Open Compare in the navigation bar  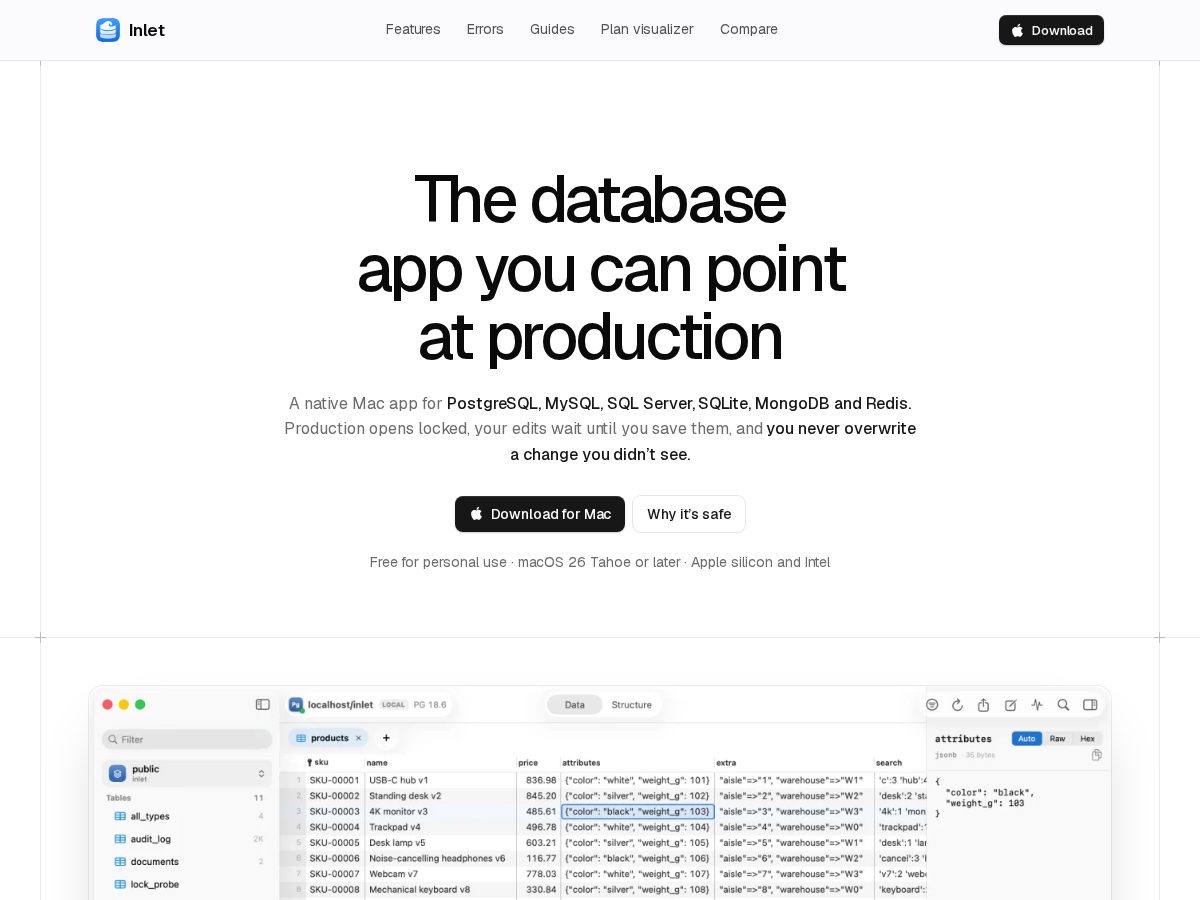click(x=749, y=29)
